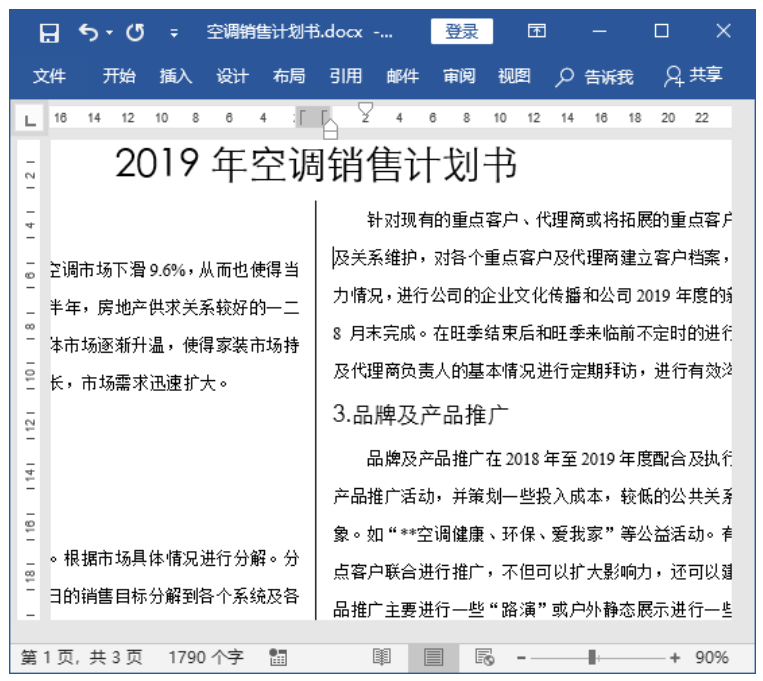Click the vertical ruler on the left

pyautogui.click(x=30, y=380)
